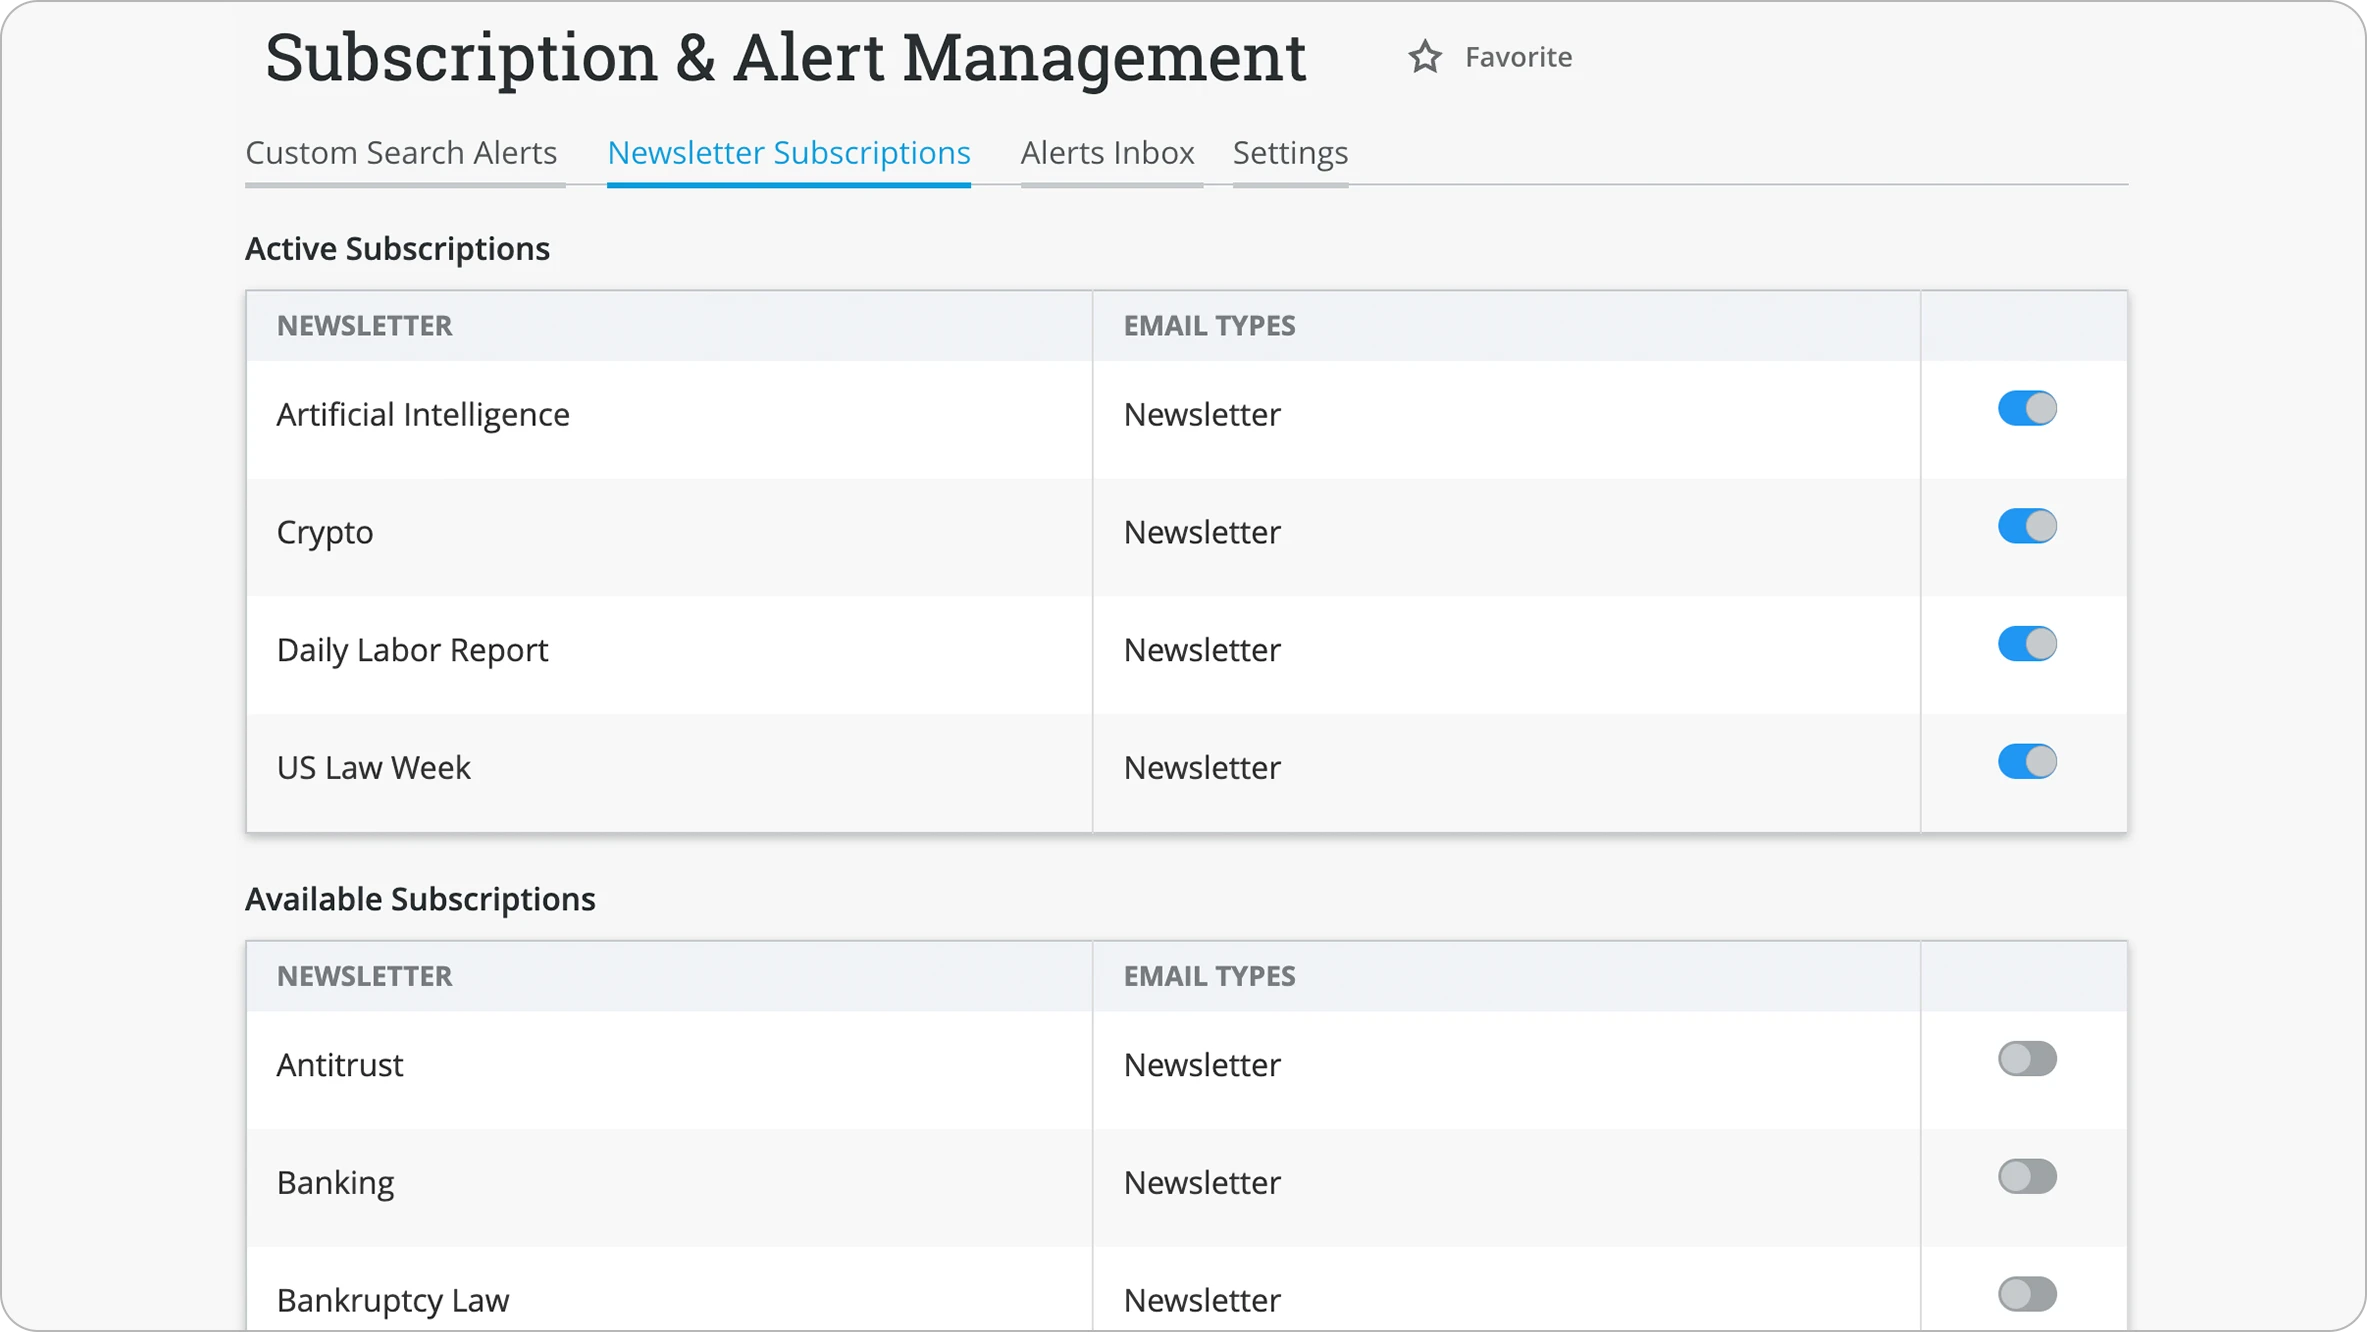The width and height of the screenshot is (2368, 1332).
Task: Toggle off Daily Labor Report subscription
Action: click(2027, 644)
